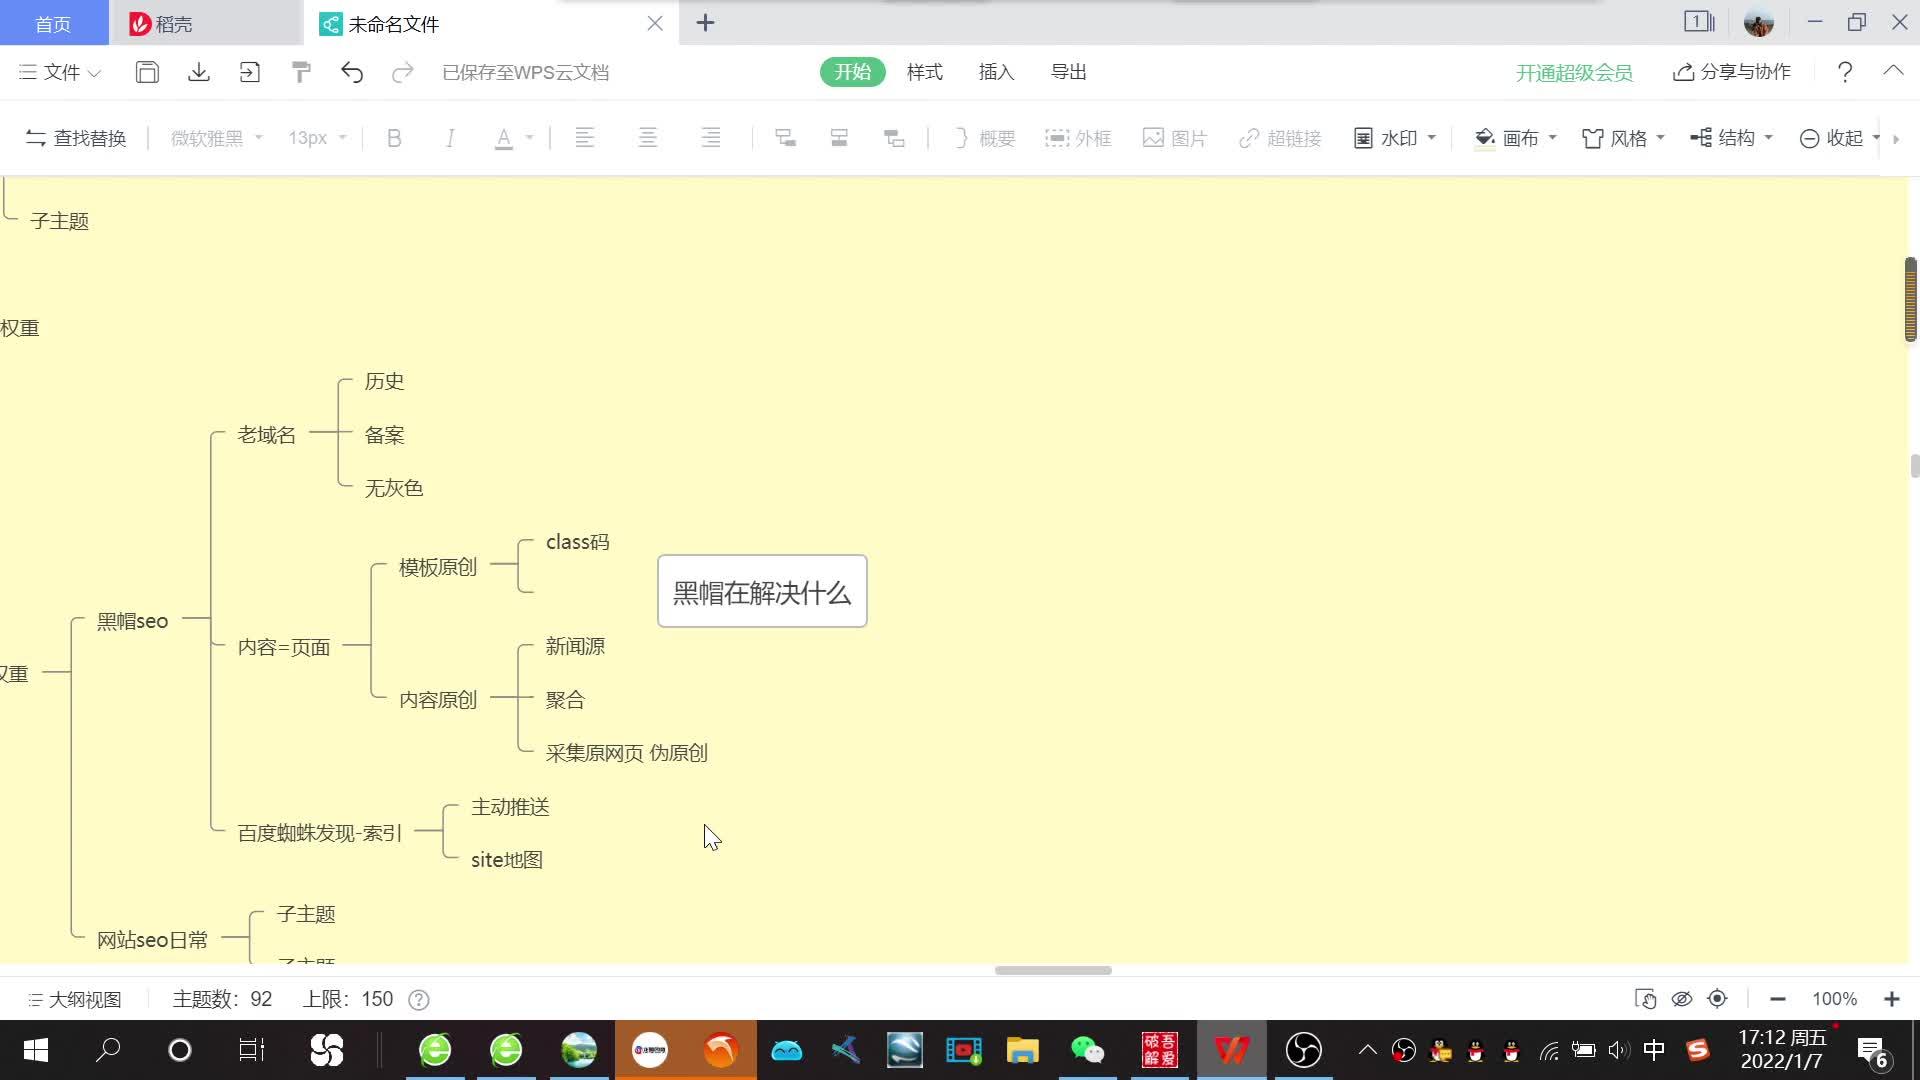Zoom out with the minus button
This screenshot has width=1920, height=1080.
(1777, 999)
